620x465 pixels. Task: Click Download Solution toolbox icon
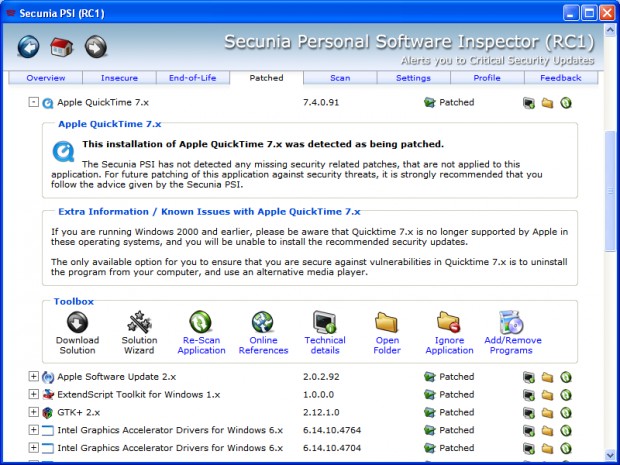pyautogui.click(x=77, y=322)
